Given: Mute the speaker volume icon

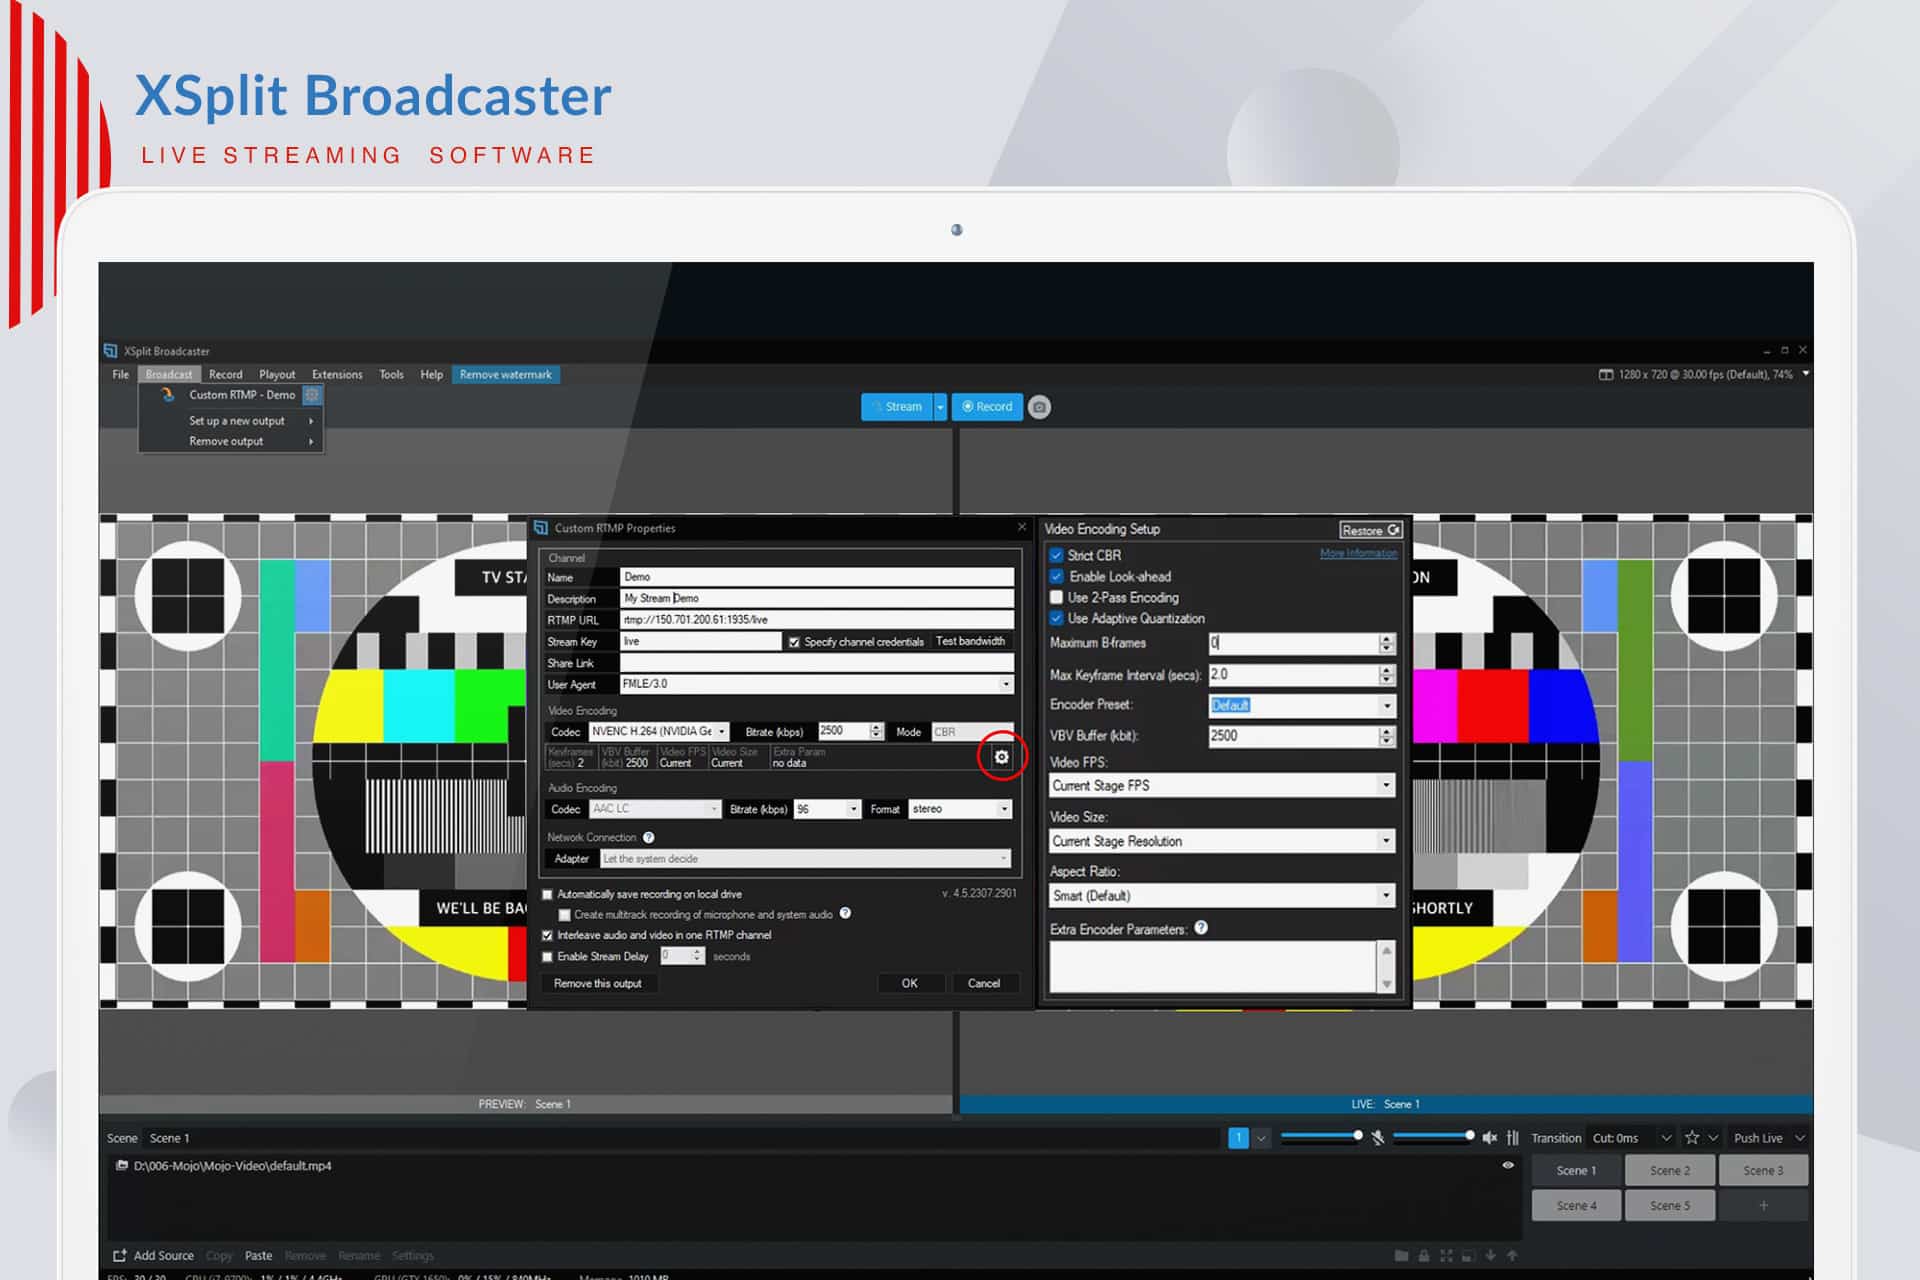Looking at the screenshot, I should click(1490, 1138).
